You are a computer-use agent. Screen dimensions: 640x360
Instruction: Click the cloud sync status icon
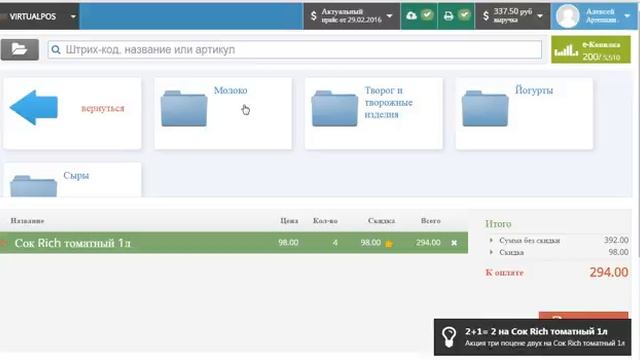coord(411,16)
